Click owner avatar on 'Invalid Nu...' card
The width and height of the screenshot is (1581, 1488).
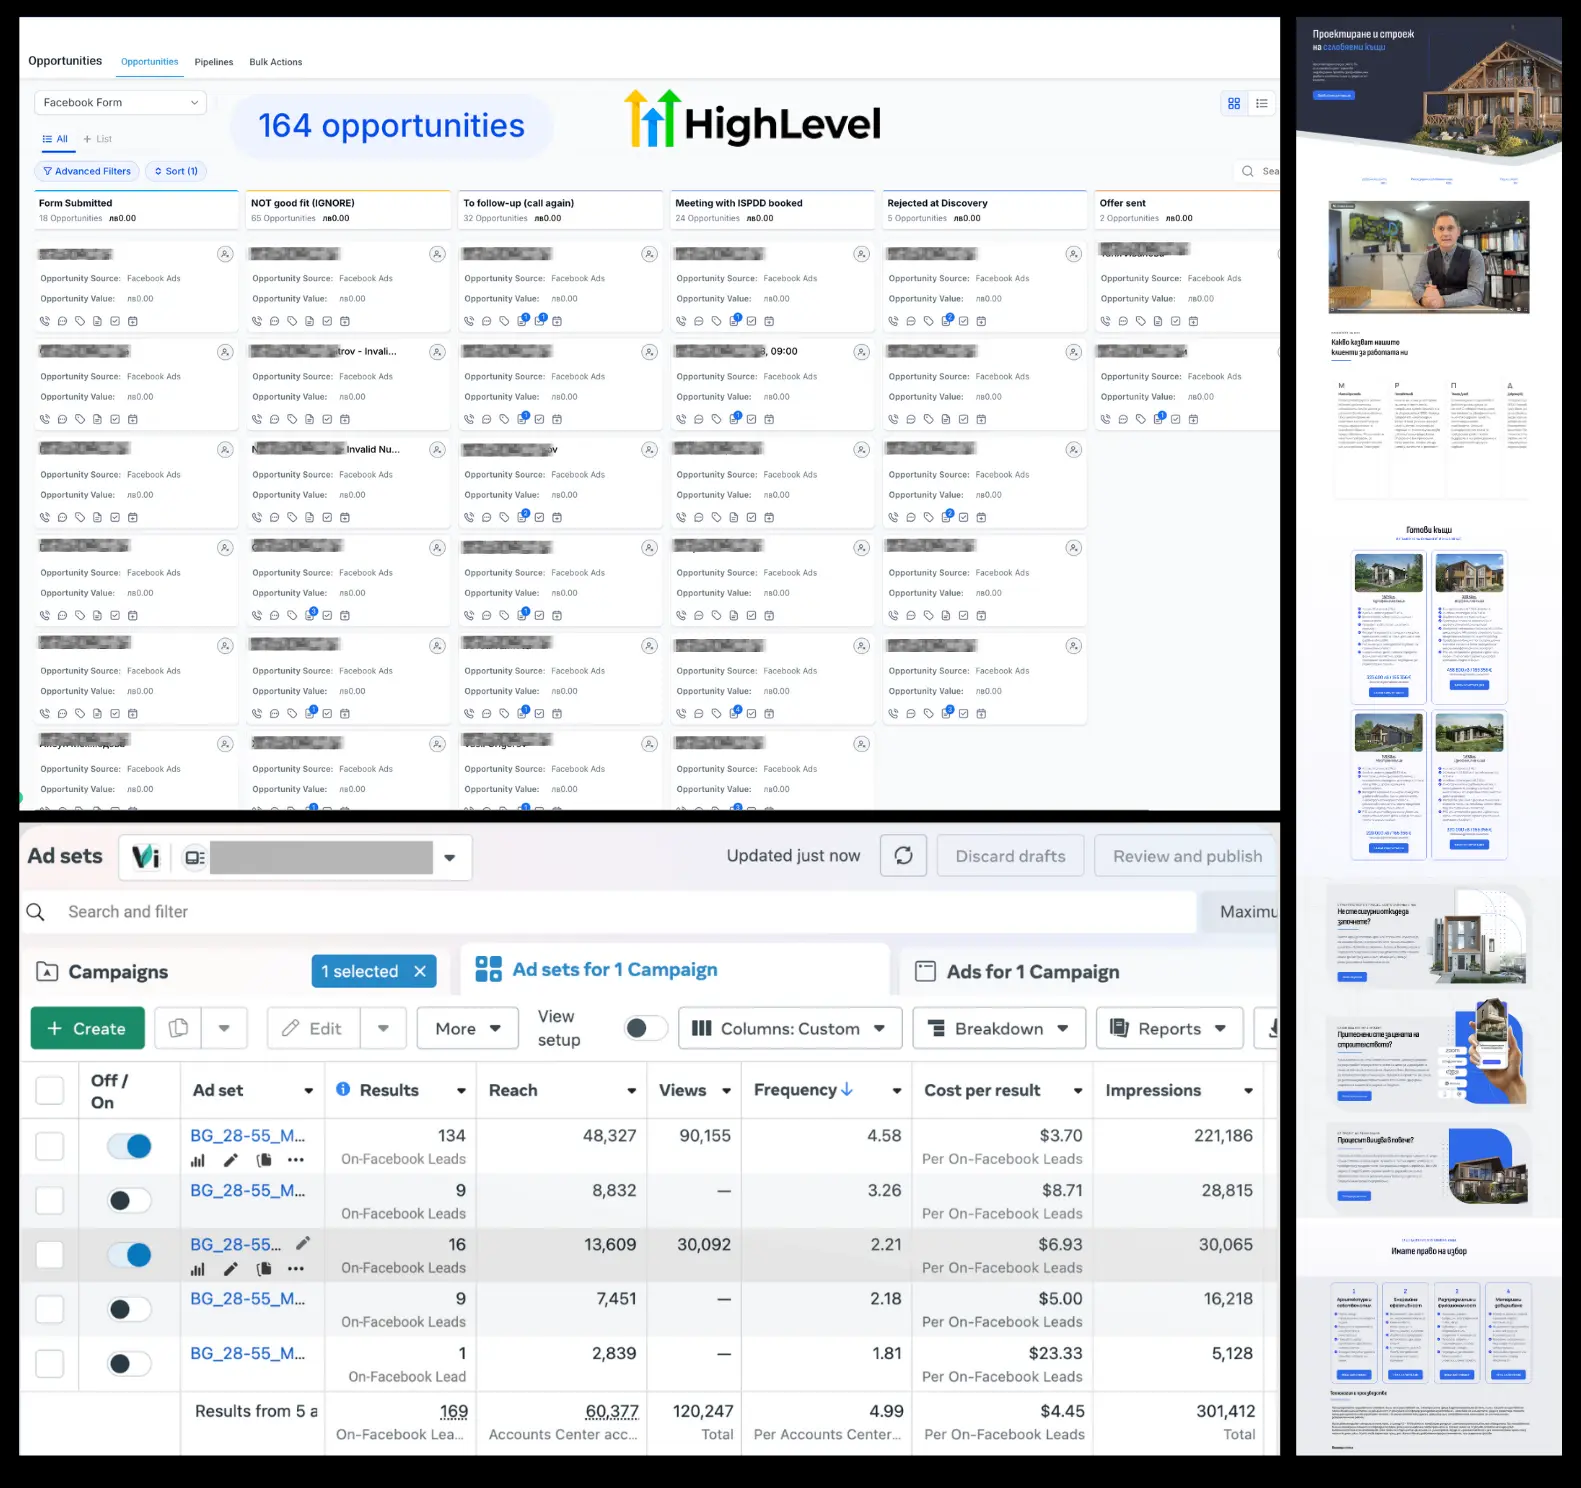tap(437, 450)
